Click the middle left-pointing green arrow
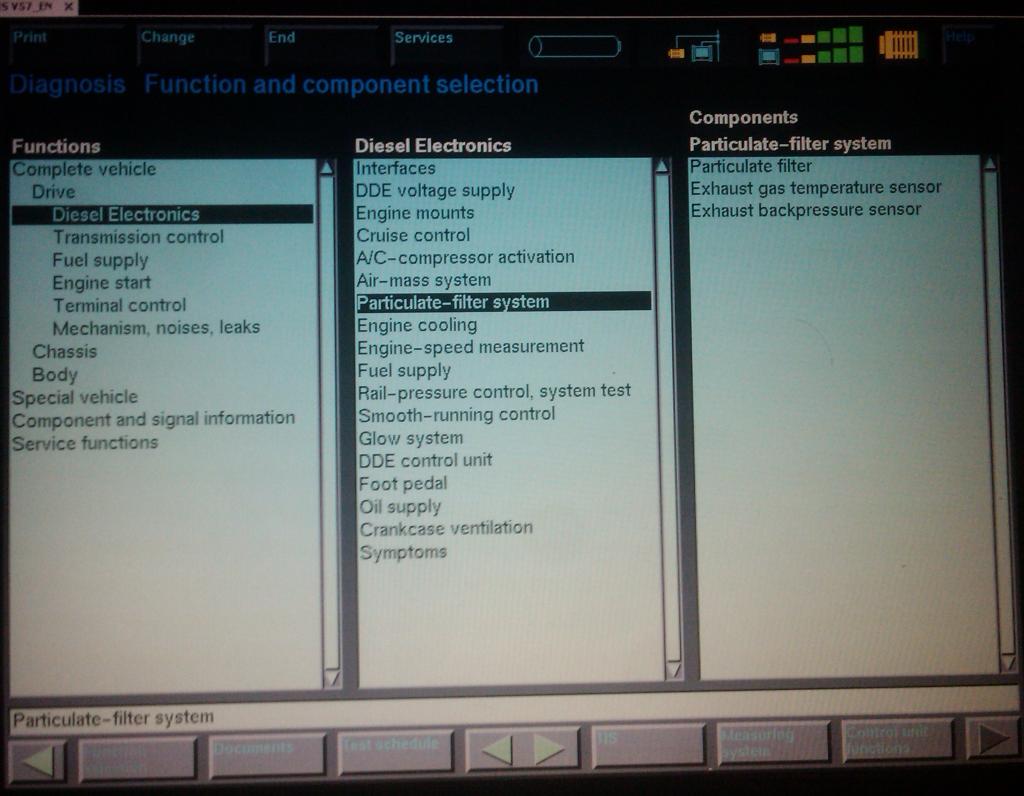Image resolution: width=1024 pixels, height=796 pixels. (x=497, y=749)
